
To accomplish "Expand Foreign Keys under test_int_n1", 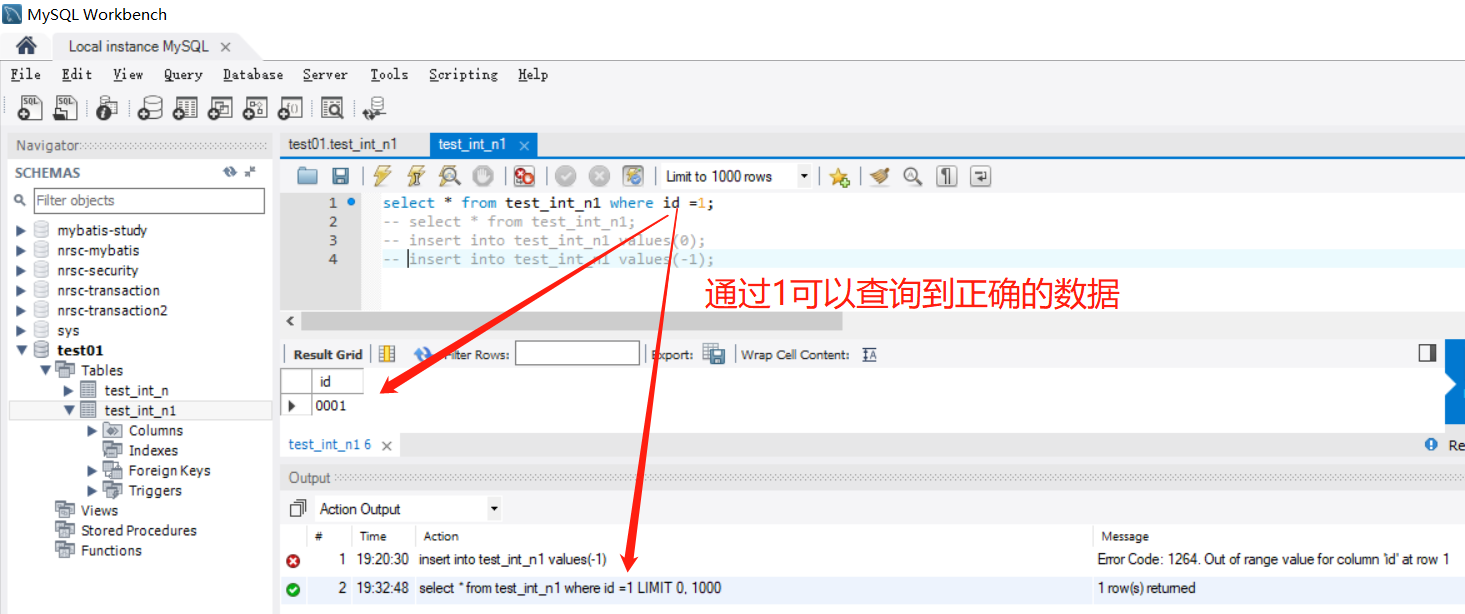I will 93,471.
